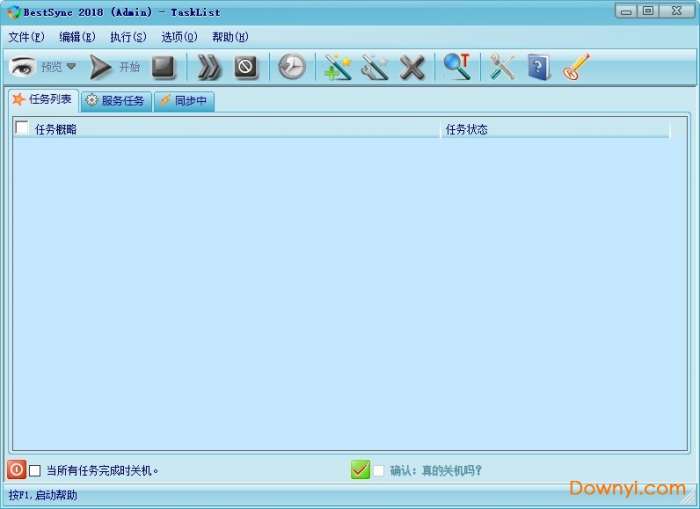Click the delete task X icon

pyautogui.click(x=412, y=68)
